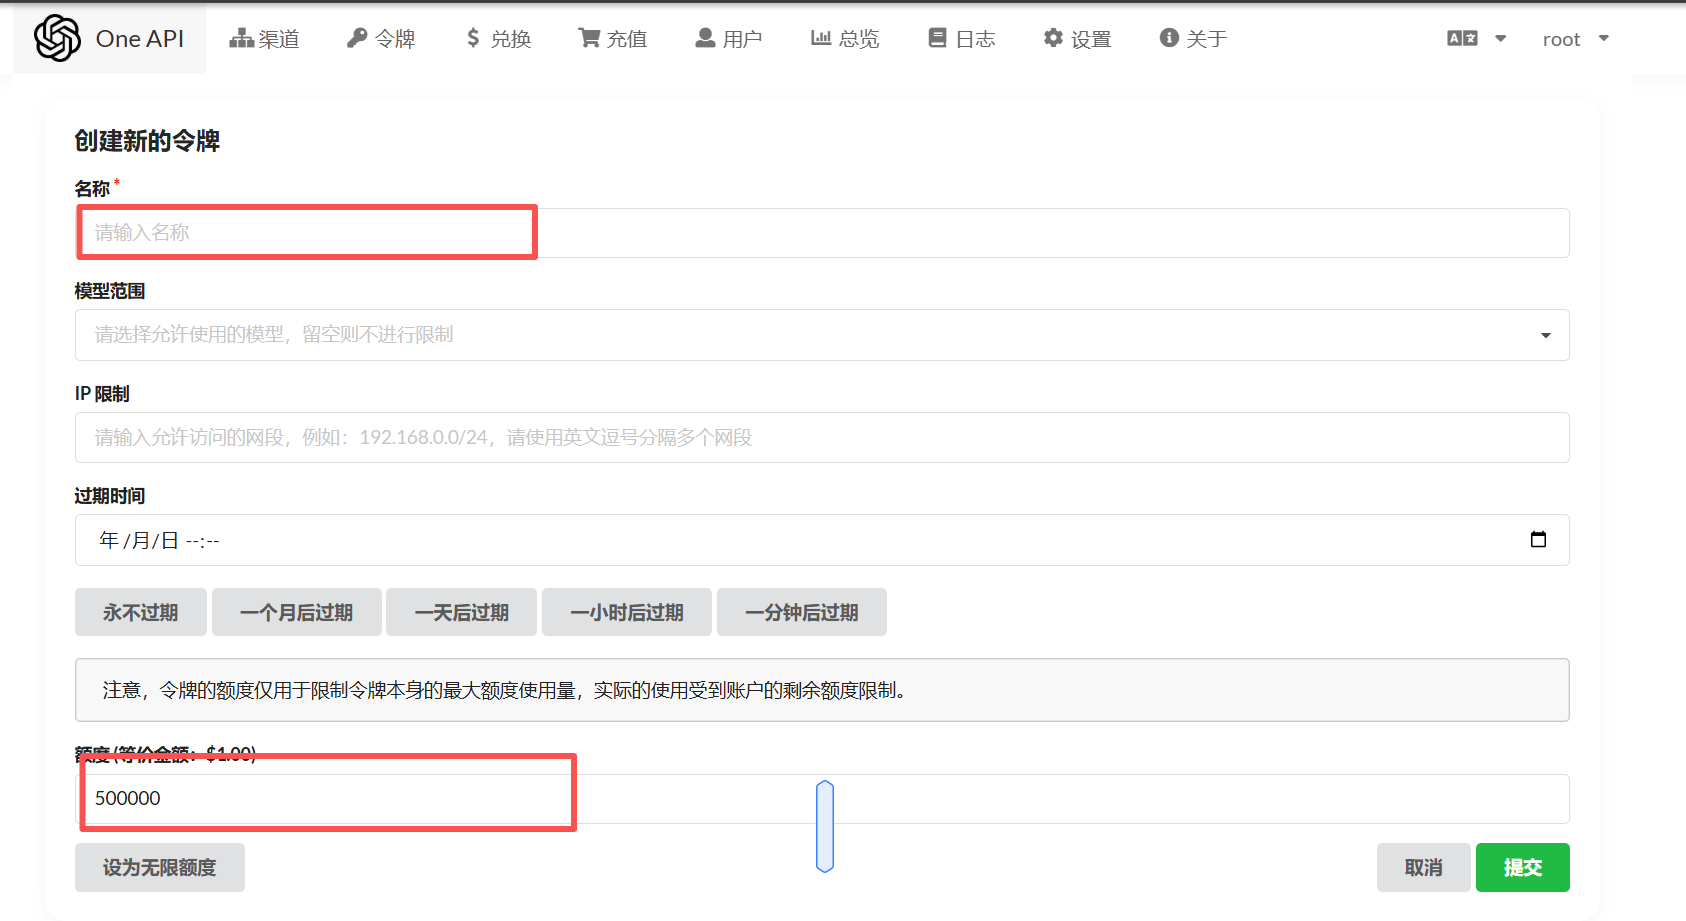Go to 用户 users section

tap(729, 38)
